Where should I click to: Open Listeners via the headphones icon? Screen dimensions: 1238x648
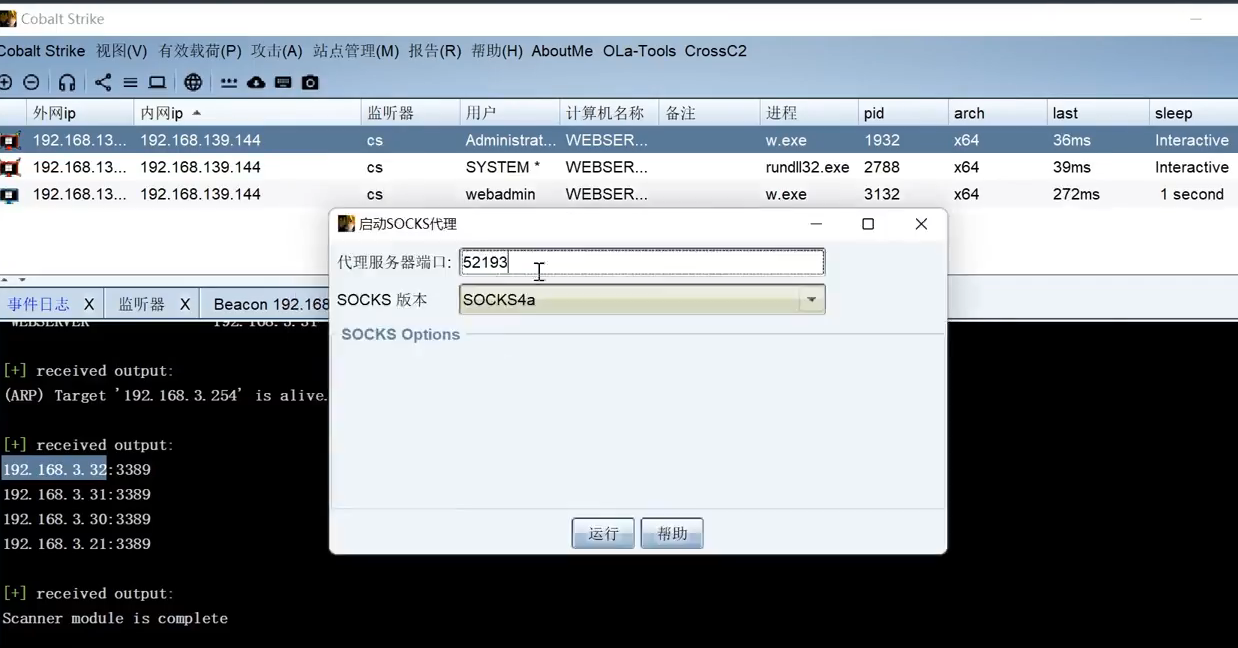(x=67, y=82)
